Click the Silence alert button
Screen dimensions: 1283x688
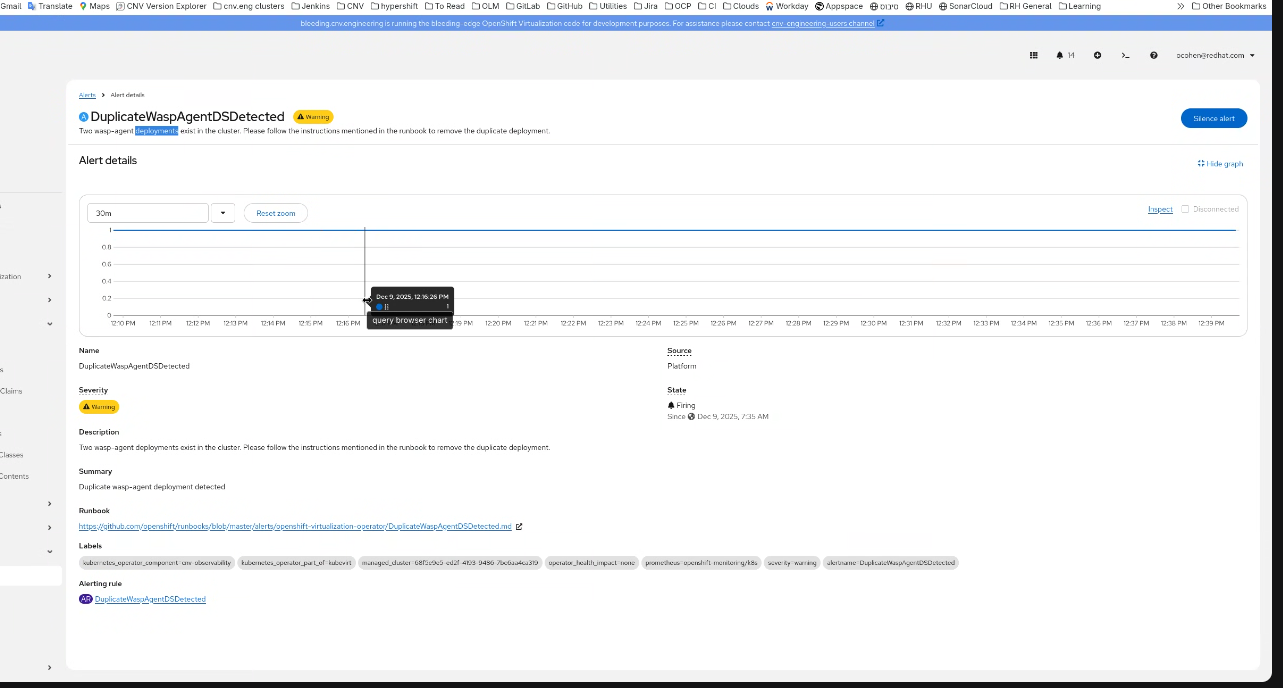tap(1213, 118)
